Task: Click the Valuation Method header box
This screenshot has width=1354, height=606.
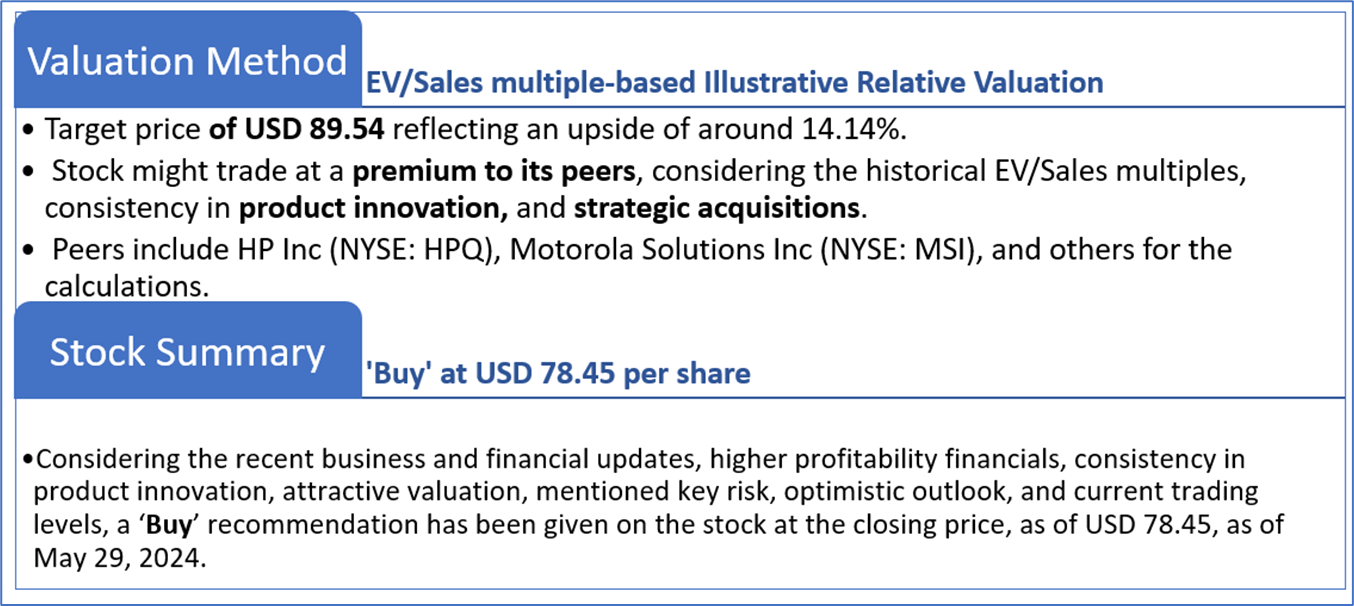Action: tap(187, 60)
